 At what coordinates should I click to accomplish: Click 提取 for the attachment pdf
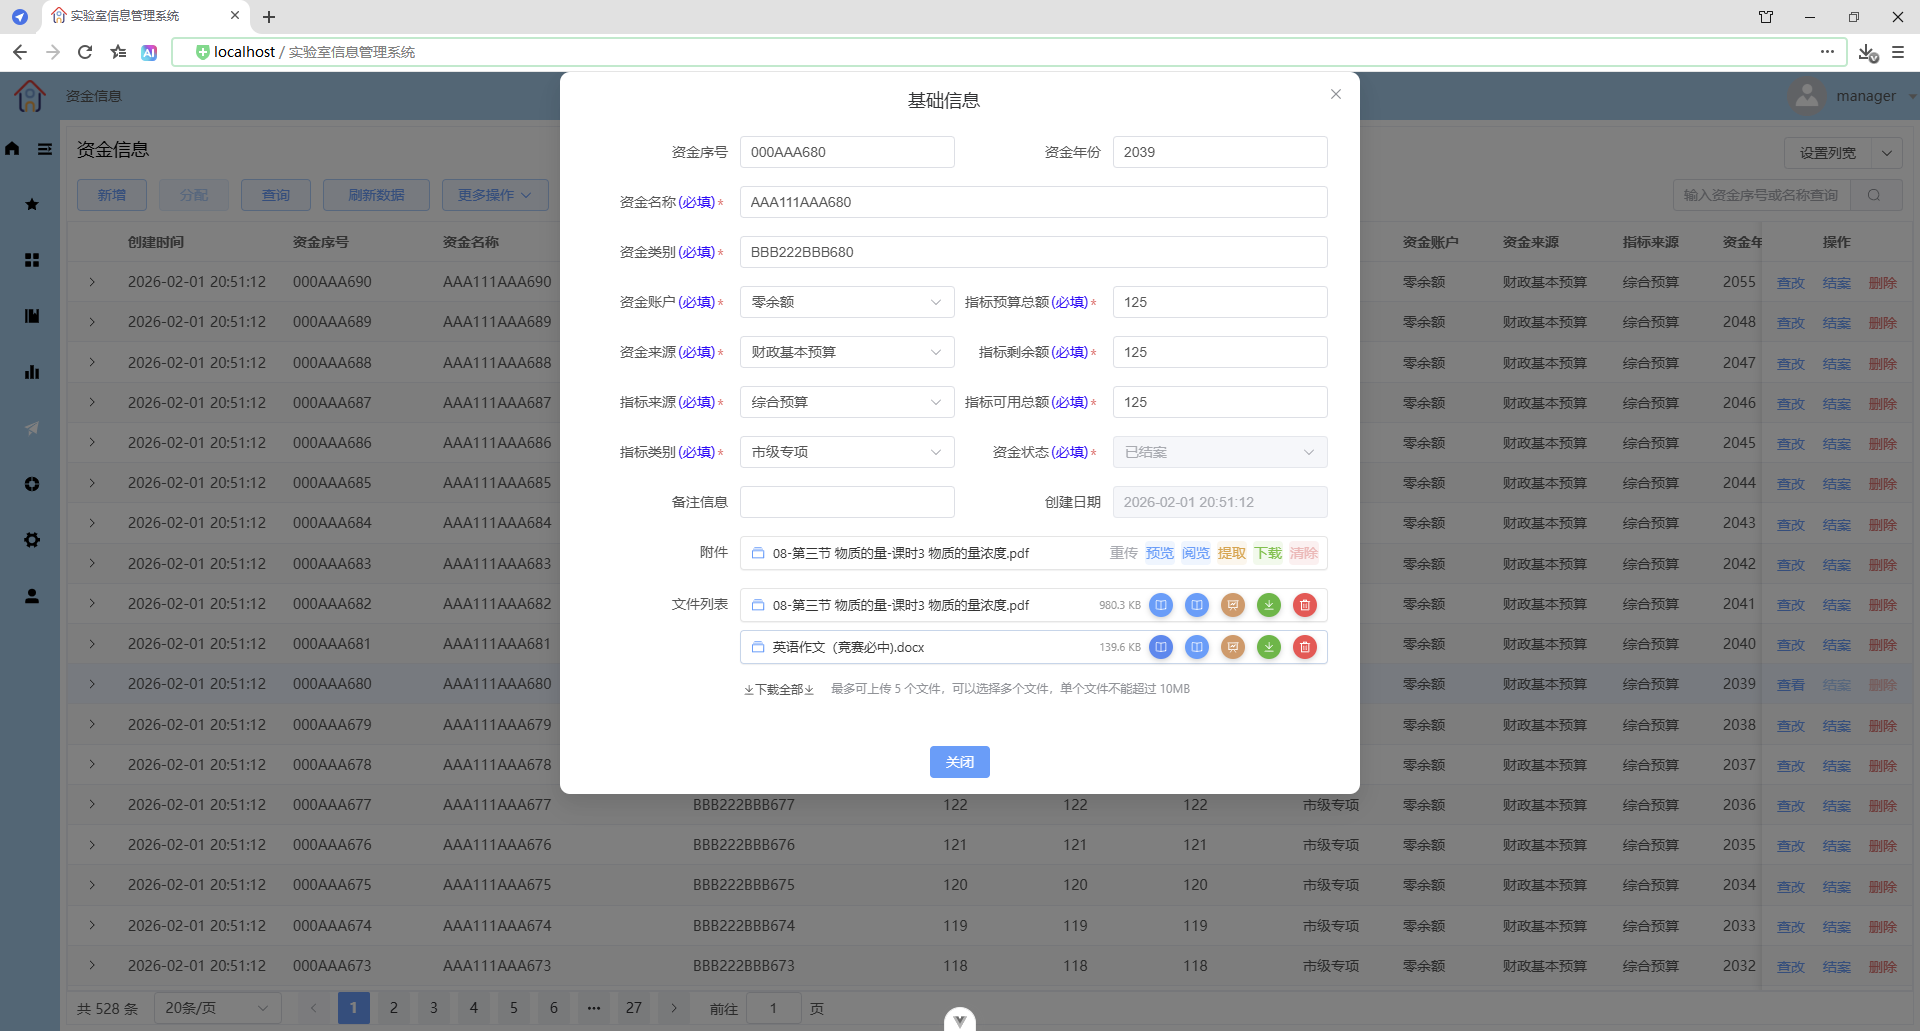[x=1232, y=553]
